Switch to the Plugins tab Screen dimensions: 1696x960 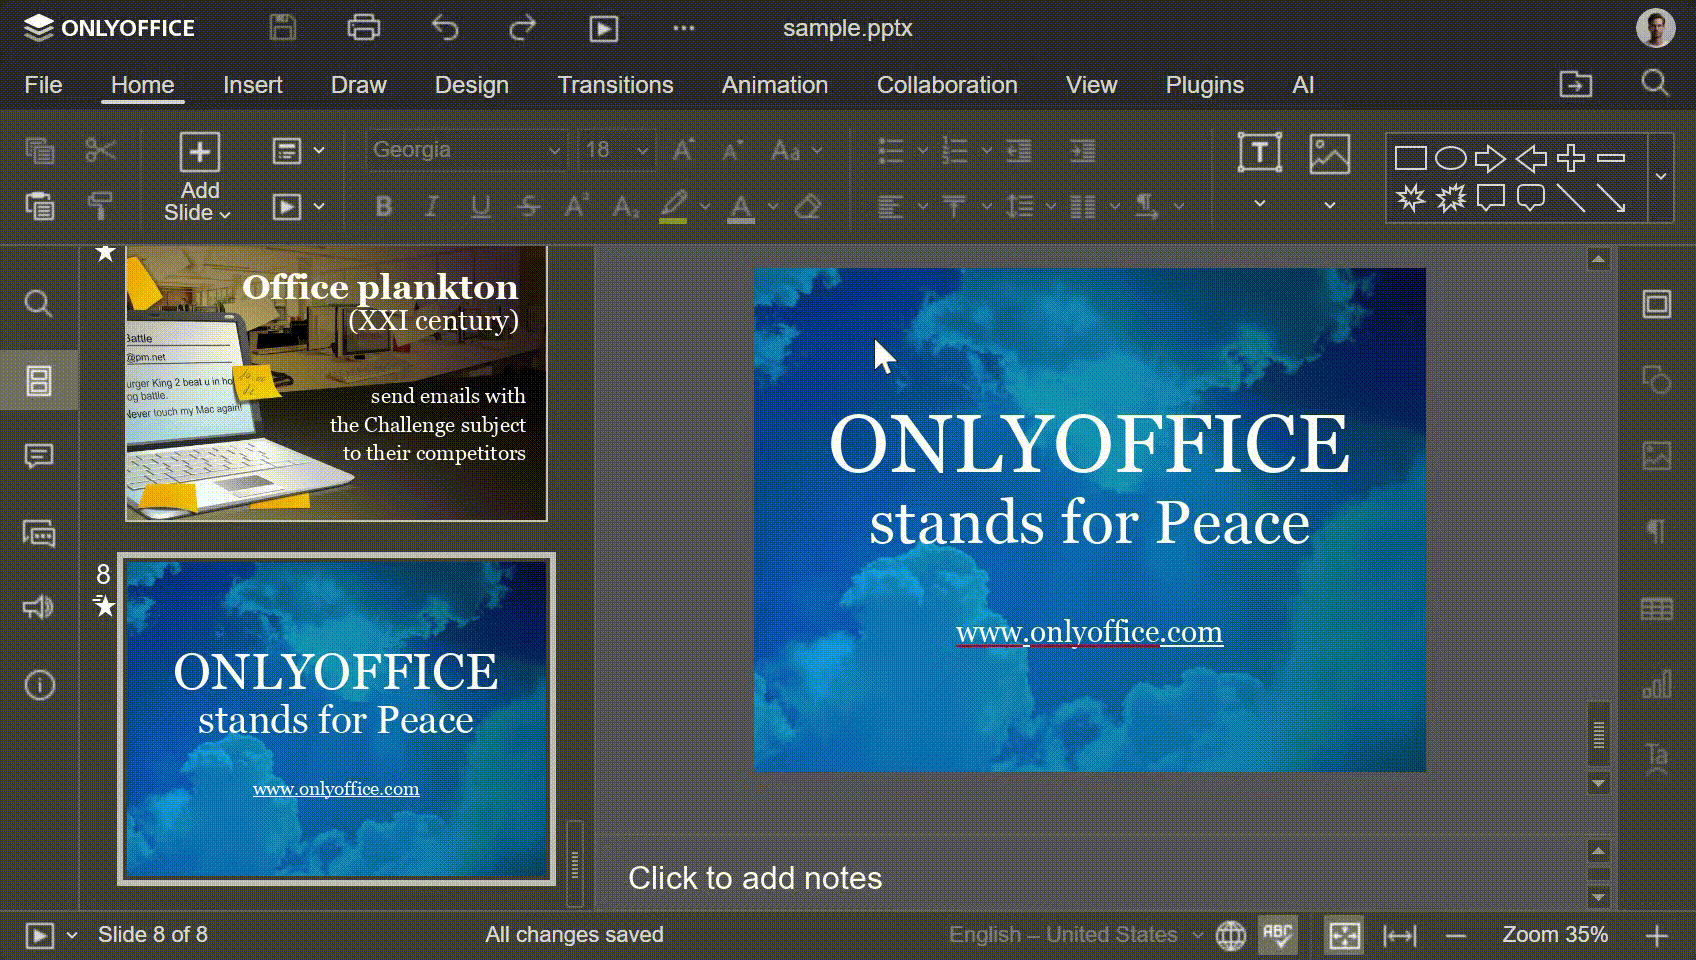point(1204,85)
